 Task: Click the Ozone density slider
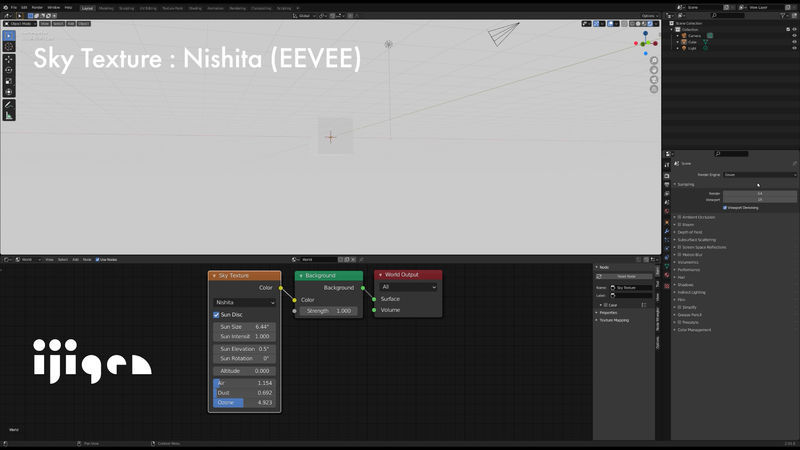[x=245, y=403]
